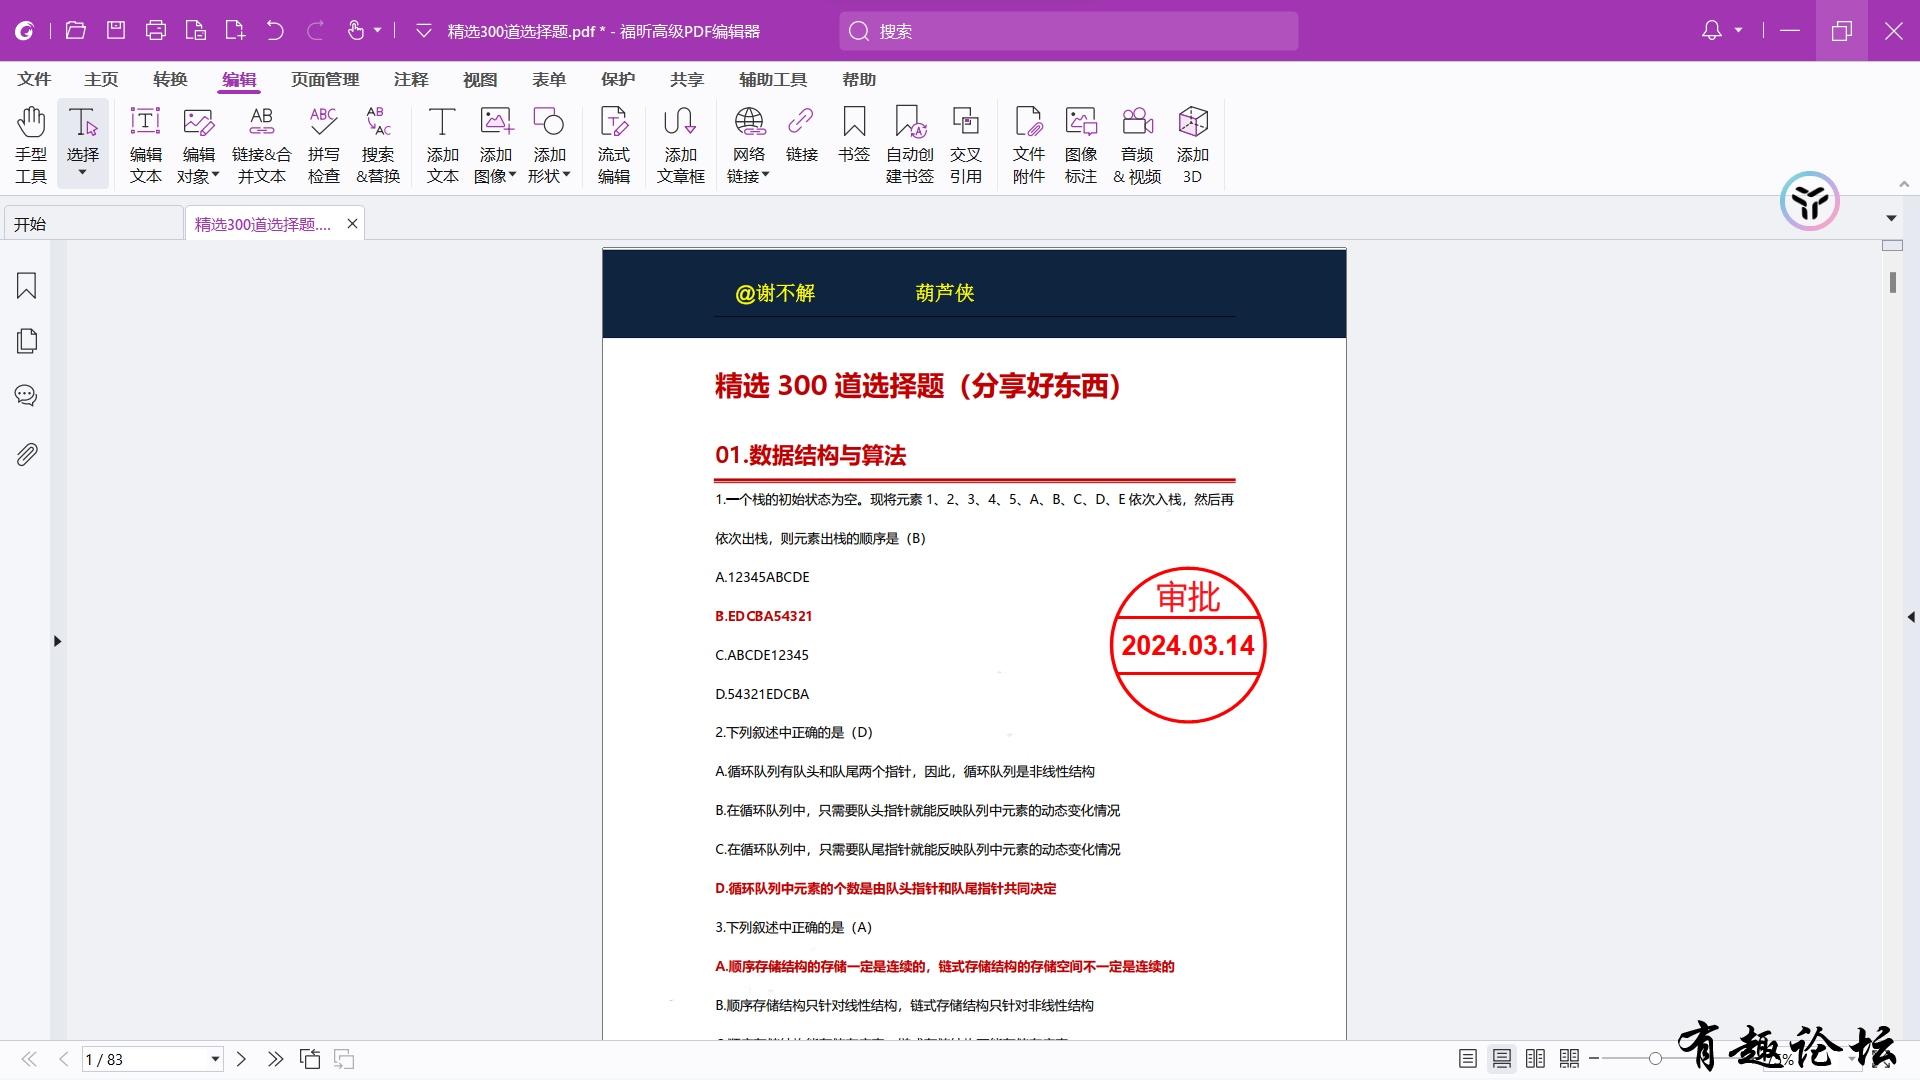Click the vertical scrollbar thumb
Image resolution: width=1920 pixels, height=1080 pixels.
(x=1893, y=282)
